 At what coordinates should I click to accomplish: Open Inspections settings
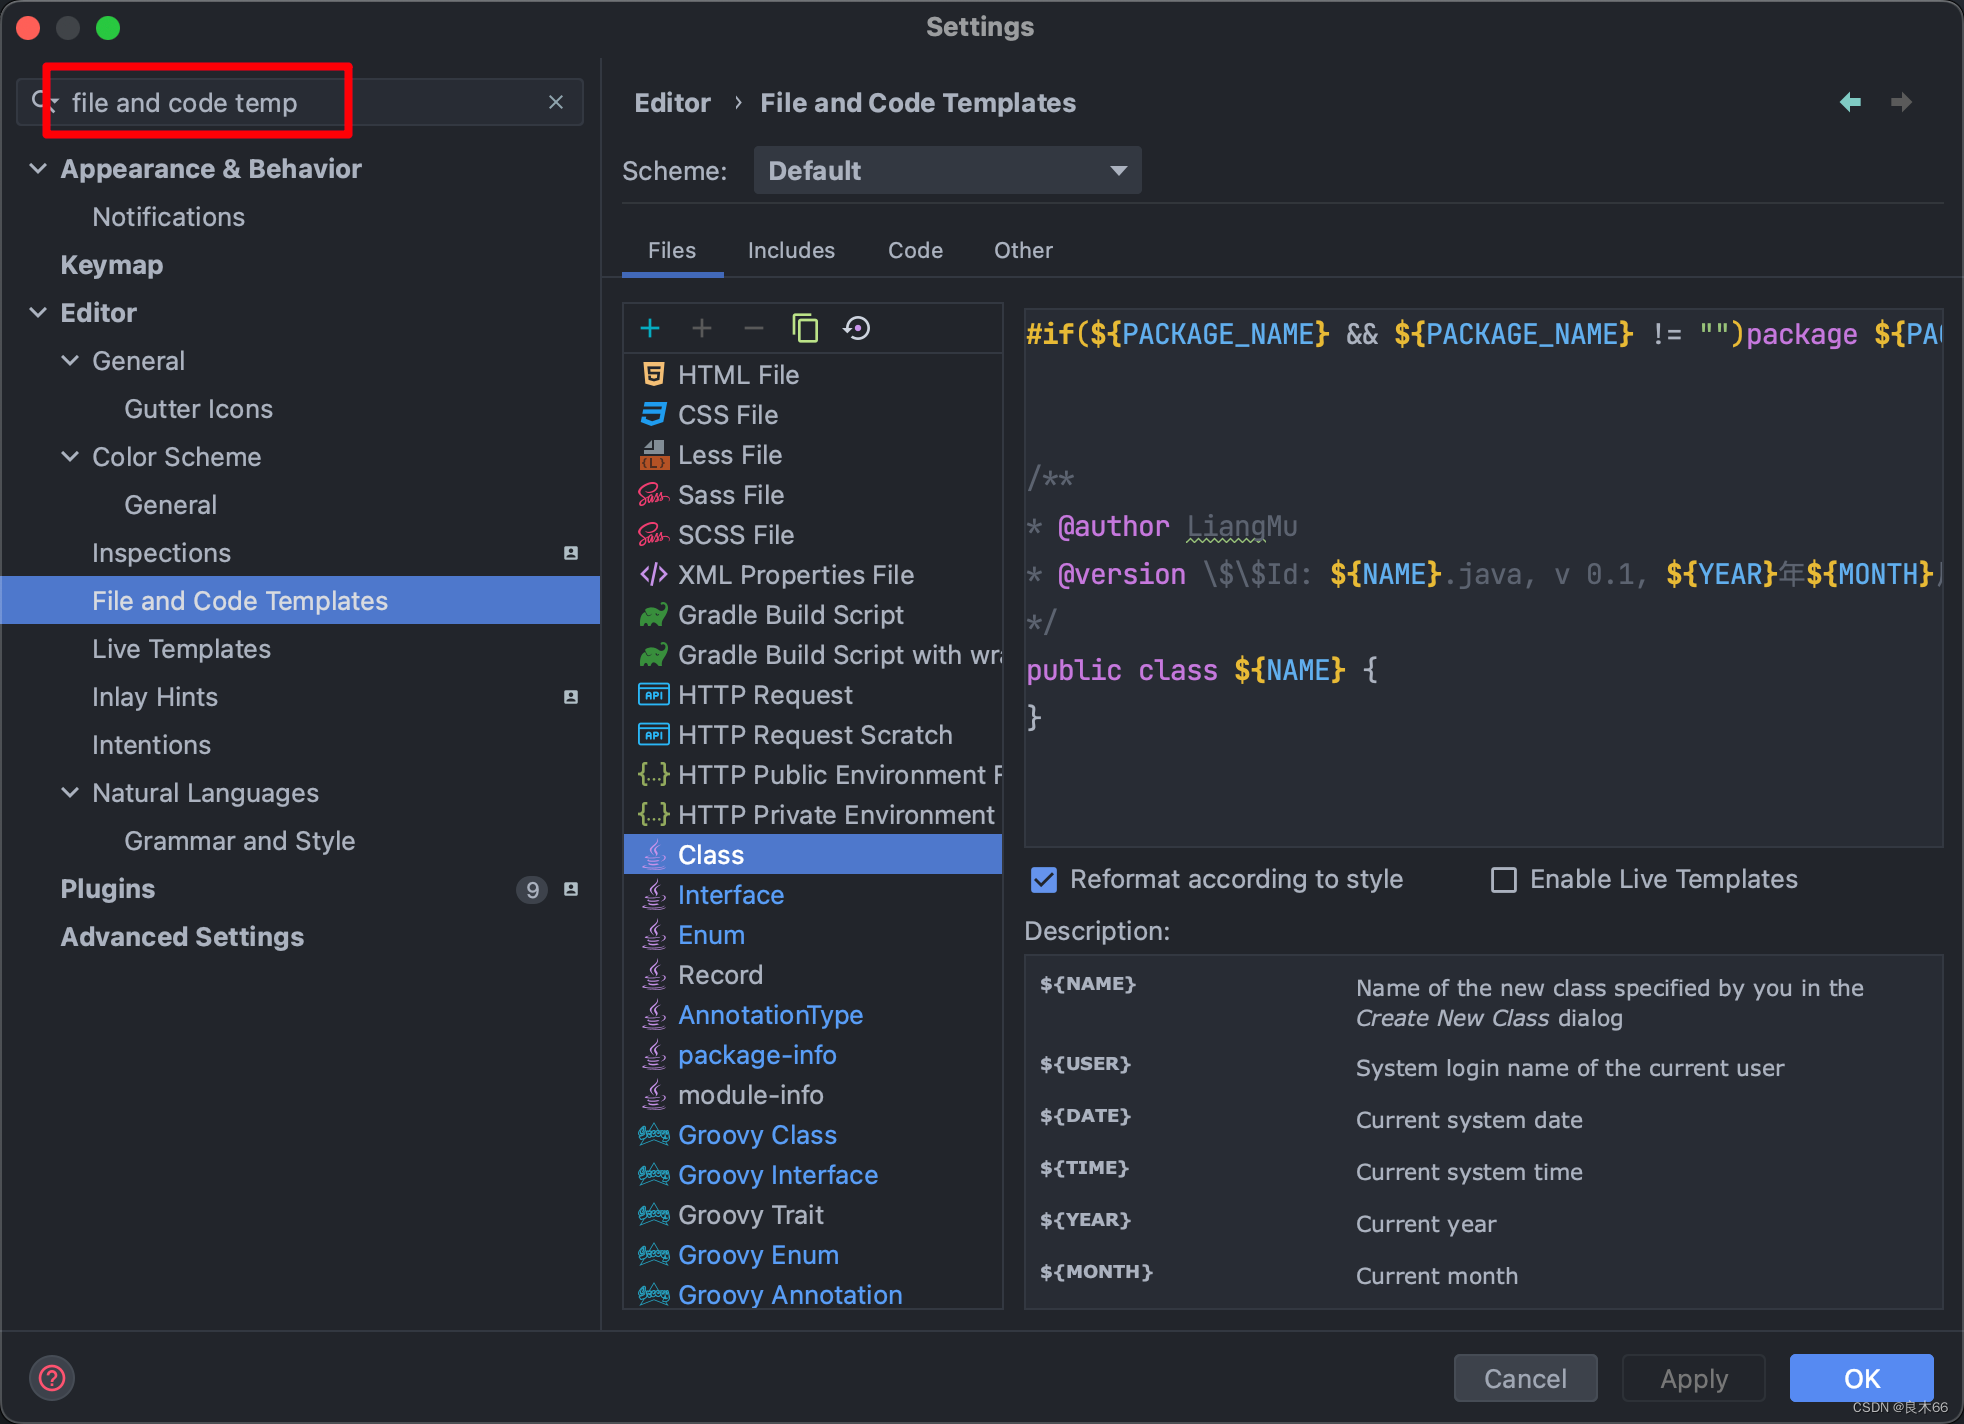(300, 553)
